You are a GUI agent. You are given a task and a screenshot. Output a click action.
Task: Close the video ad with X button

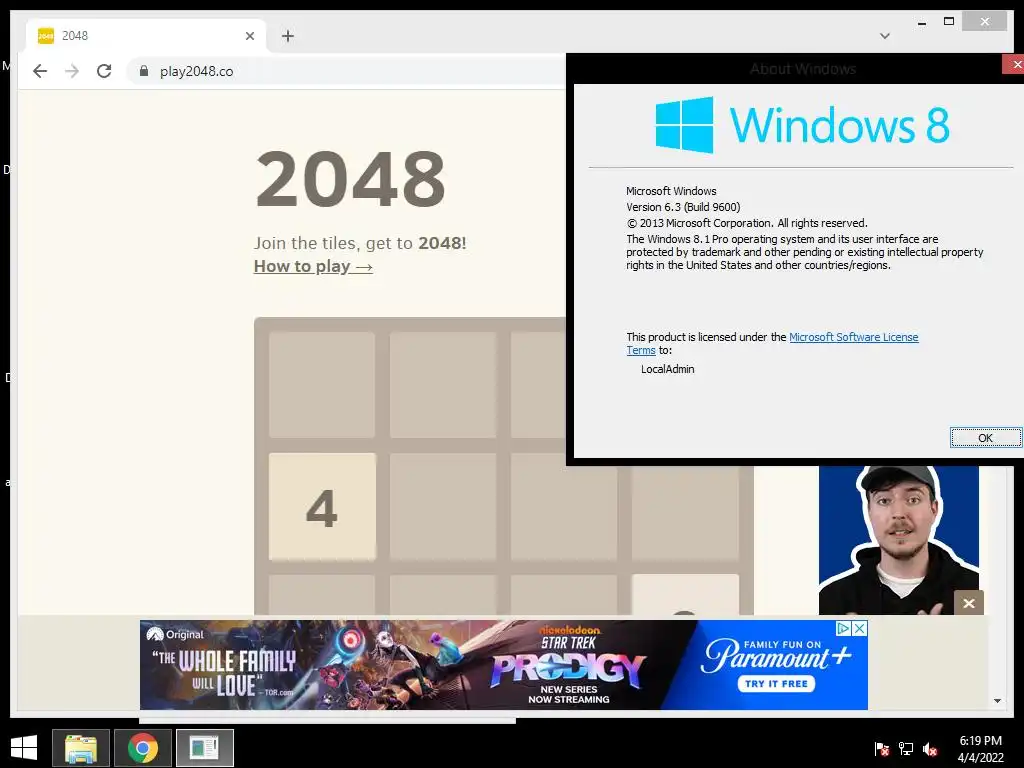(968, 603)
